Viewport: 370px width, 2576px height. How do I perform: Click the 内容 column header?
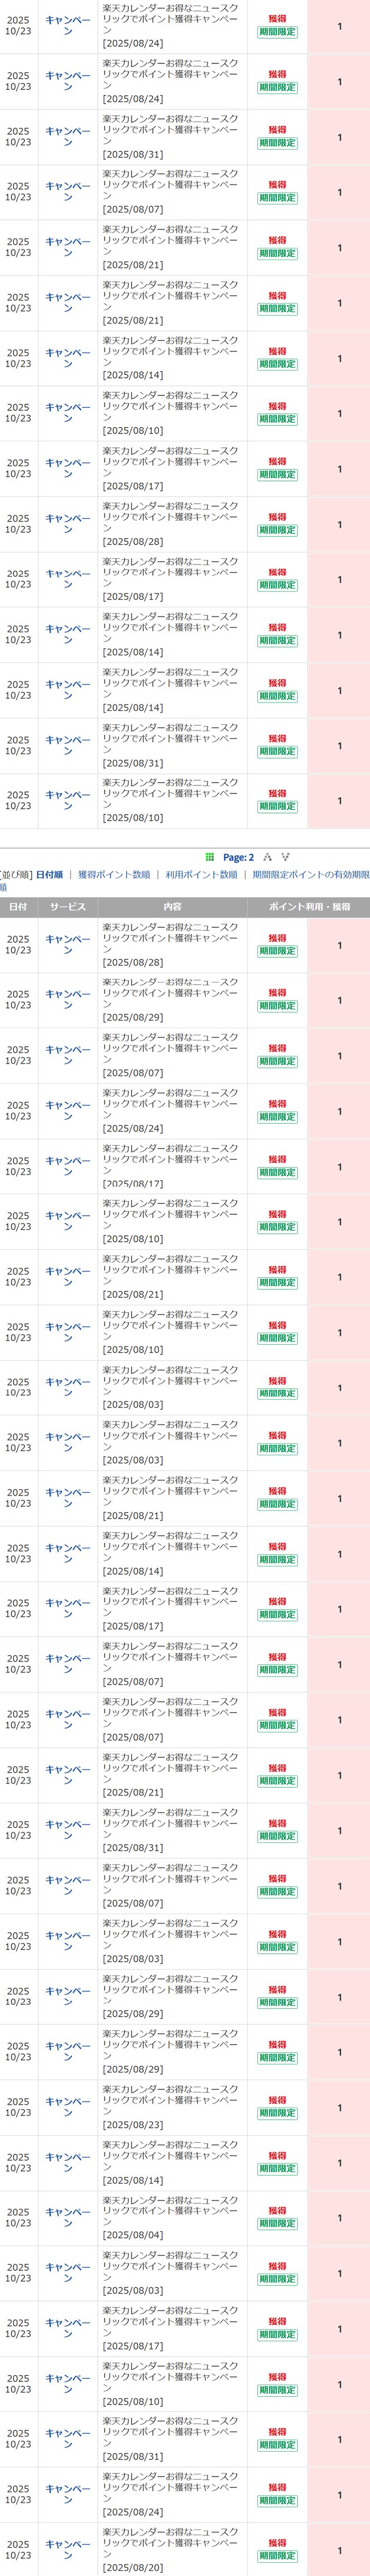tap(172, 907)
